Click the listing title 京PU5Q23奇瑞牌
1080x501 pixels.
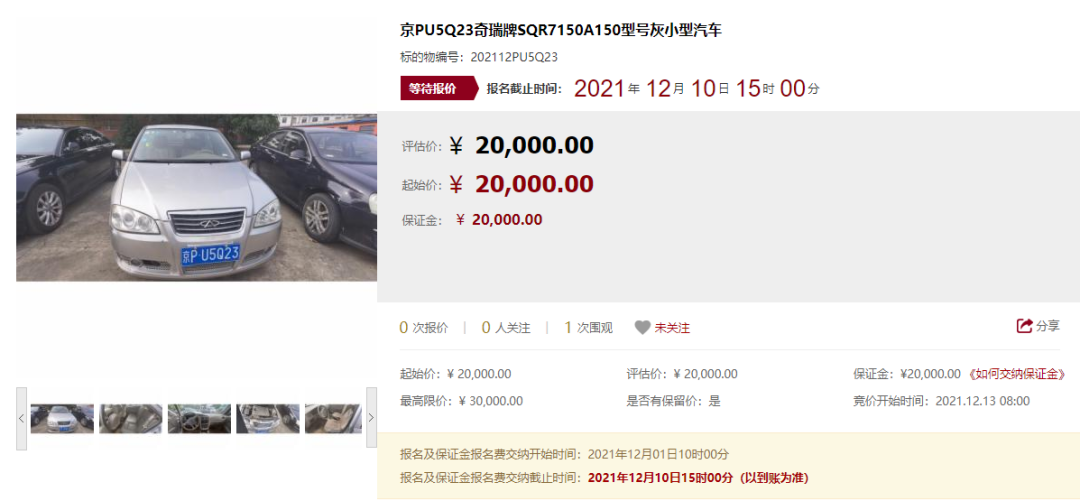point(561,30)
